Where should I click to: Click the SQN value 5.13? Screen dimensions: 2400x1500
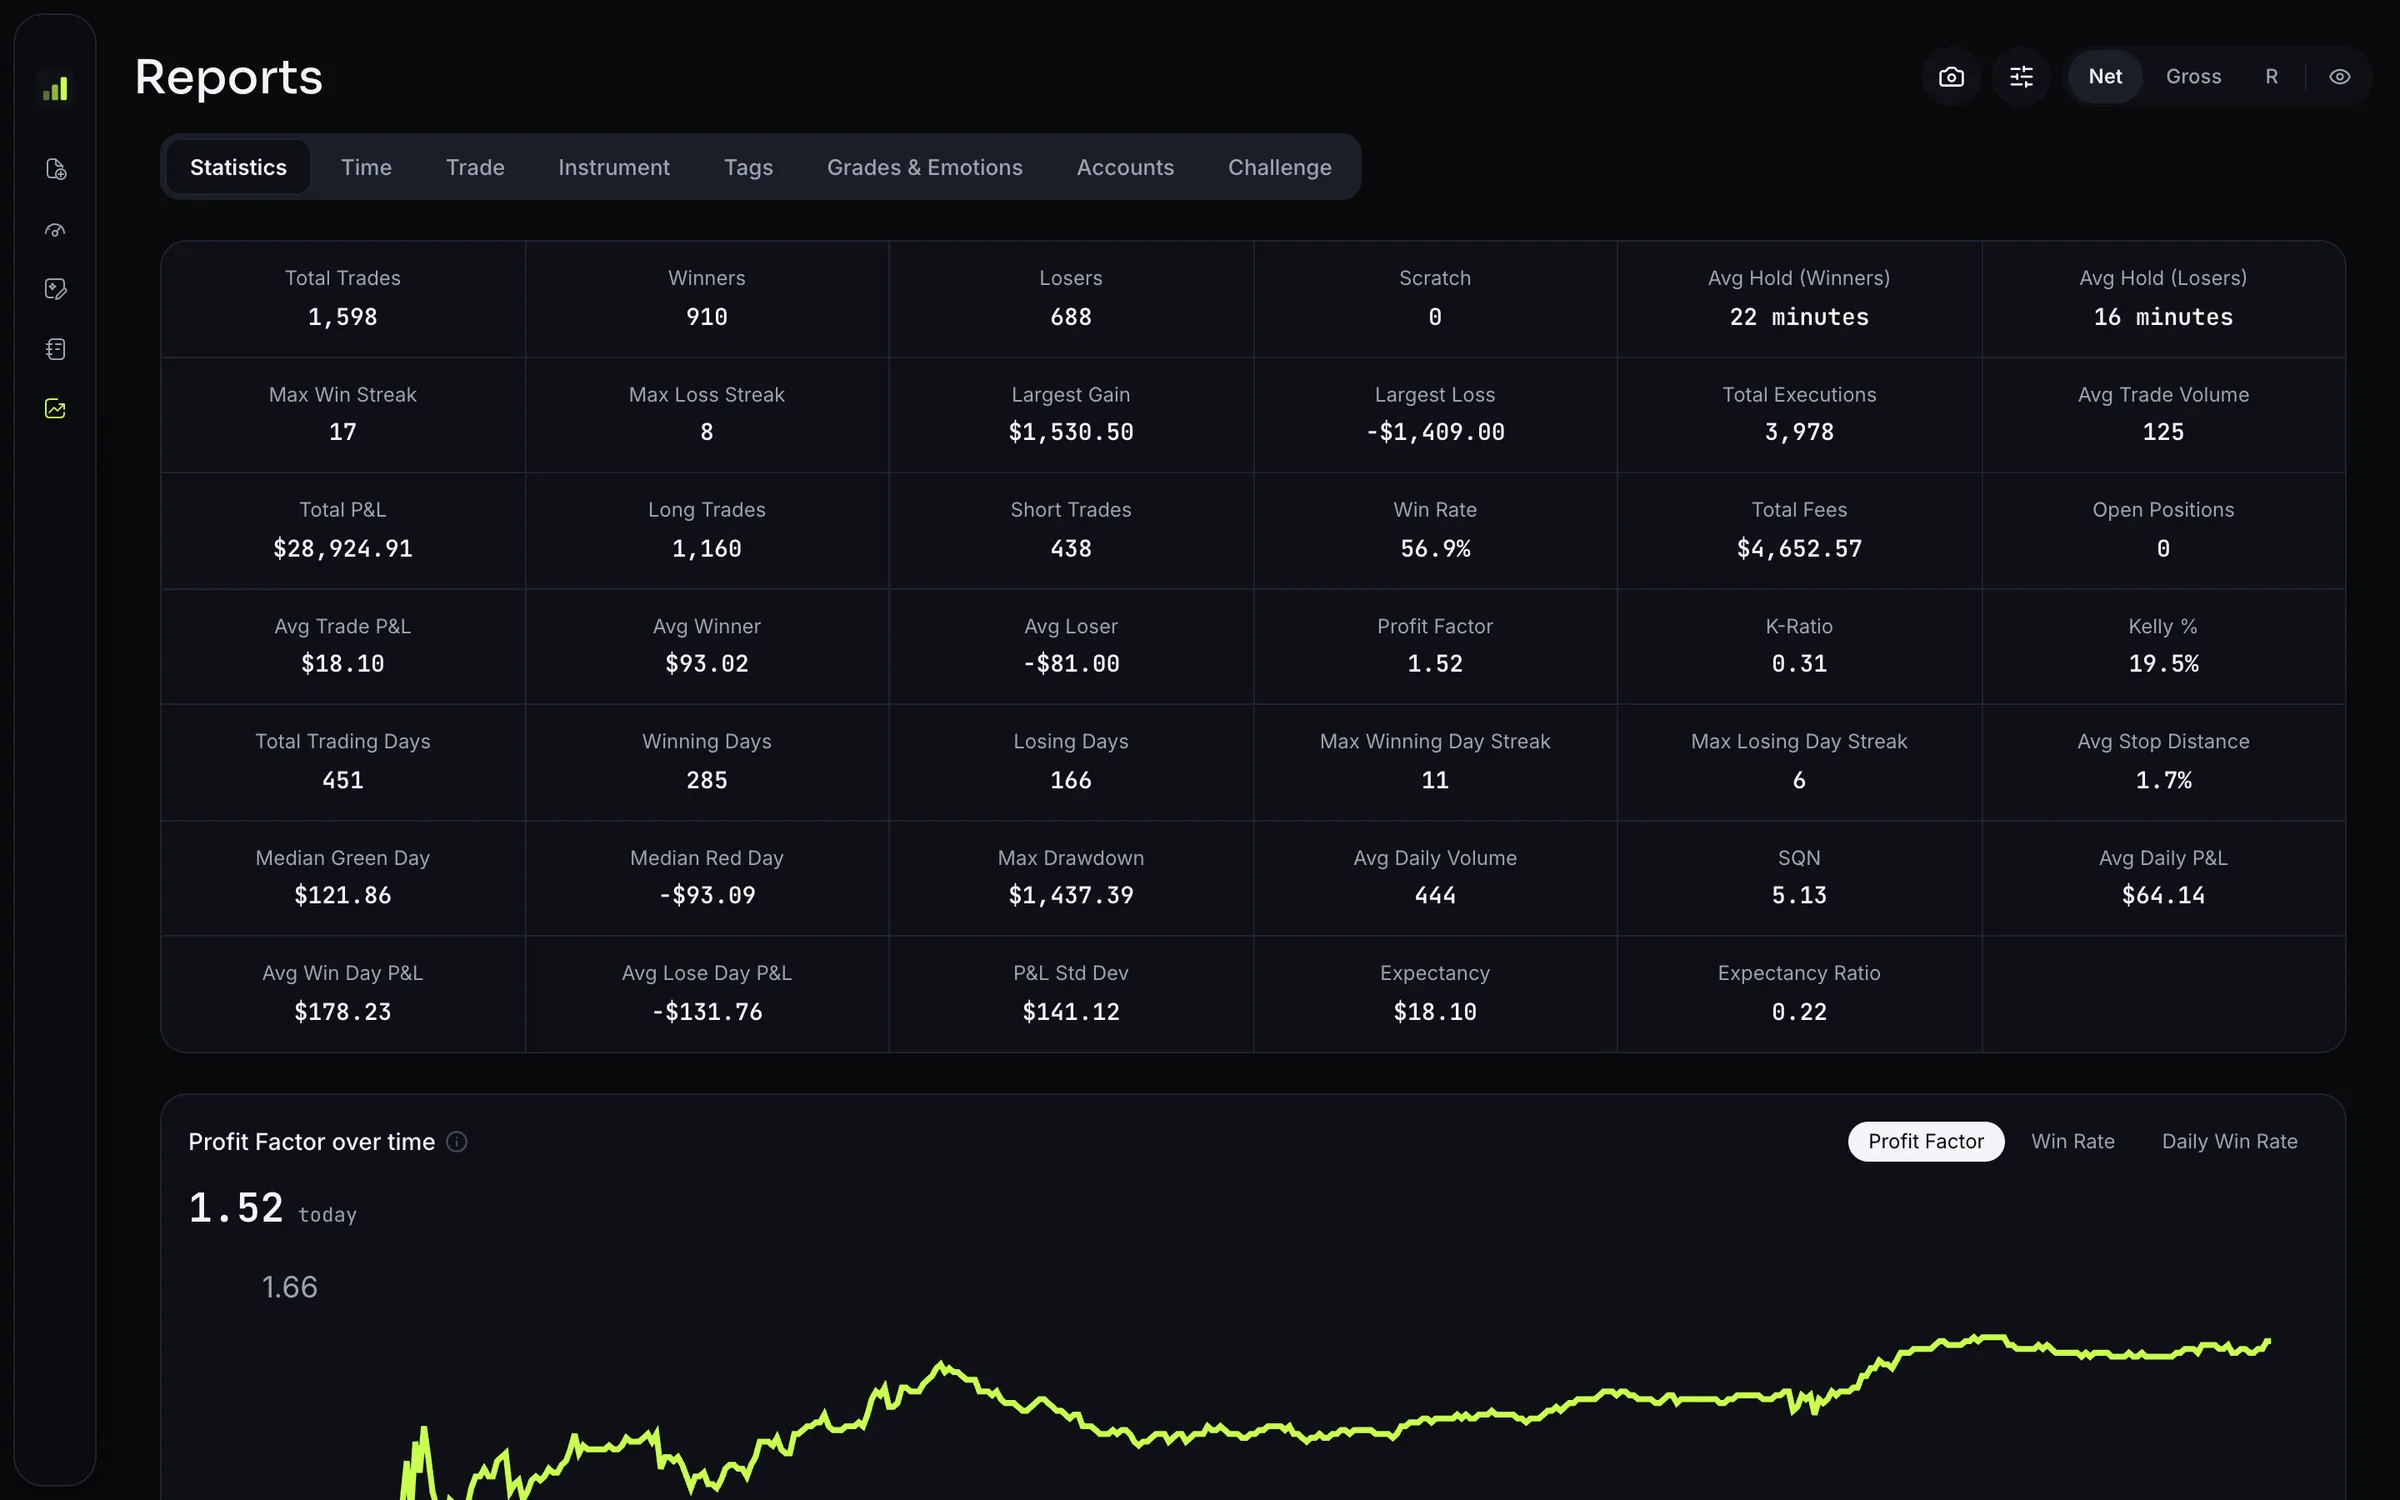pyautogui.click(x=1799, y=895)
